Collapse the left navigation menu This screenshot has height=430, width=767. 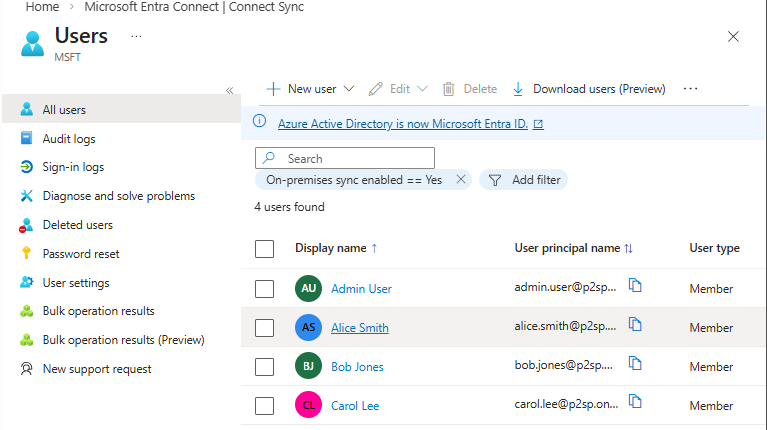[229, 90]
